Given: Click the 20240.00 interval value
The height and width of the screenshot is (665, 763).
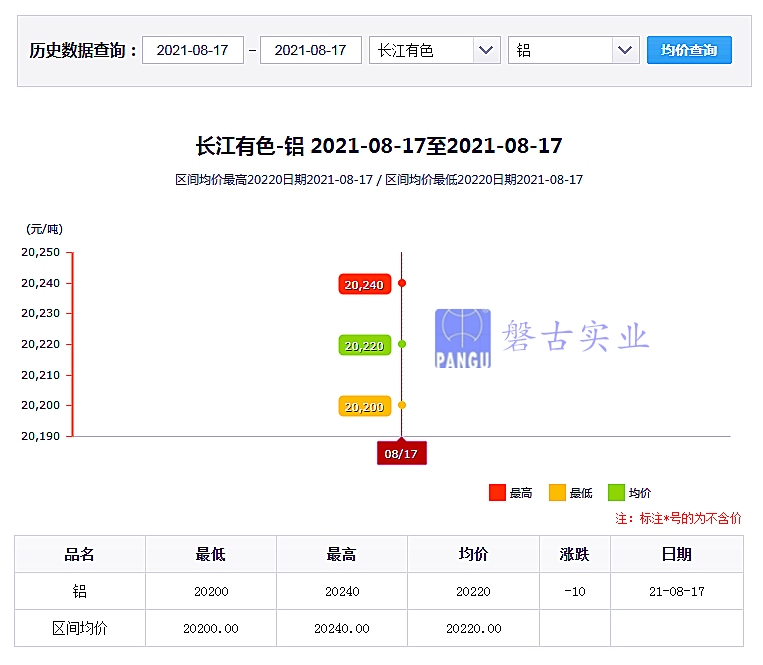Looking at the screenshot, I should pyautogui.click(x=342, y=628).
